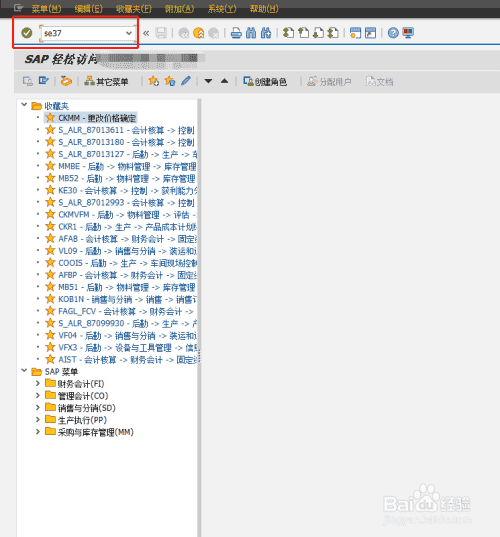This screenshot has height=537, width=500.
Task: Click the icon left of the 菜单(M) menu
Action: point(18,8)
